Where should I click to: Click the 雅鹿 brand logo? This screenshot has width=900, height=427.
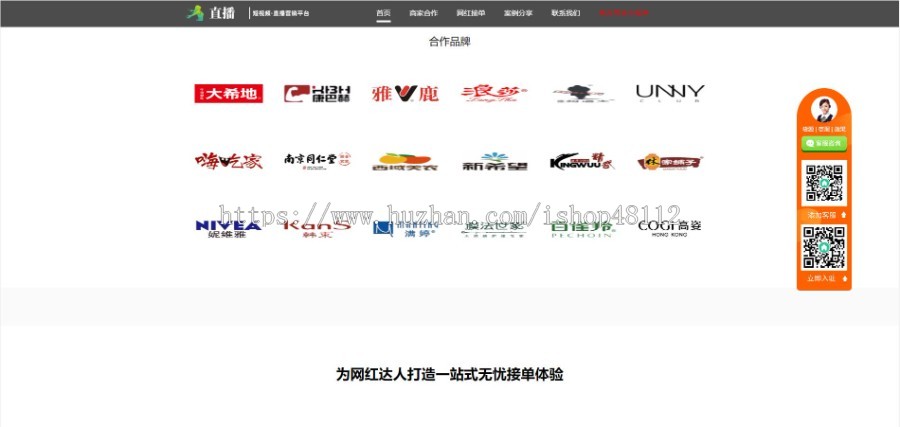pos(405,94)
